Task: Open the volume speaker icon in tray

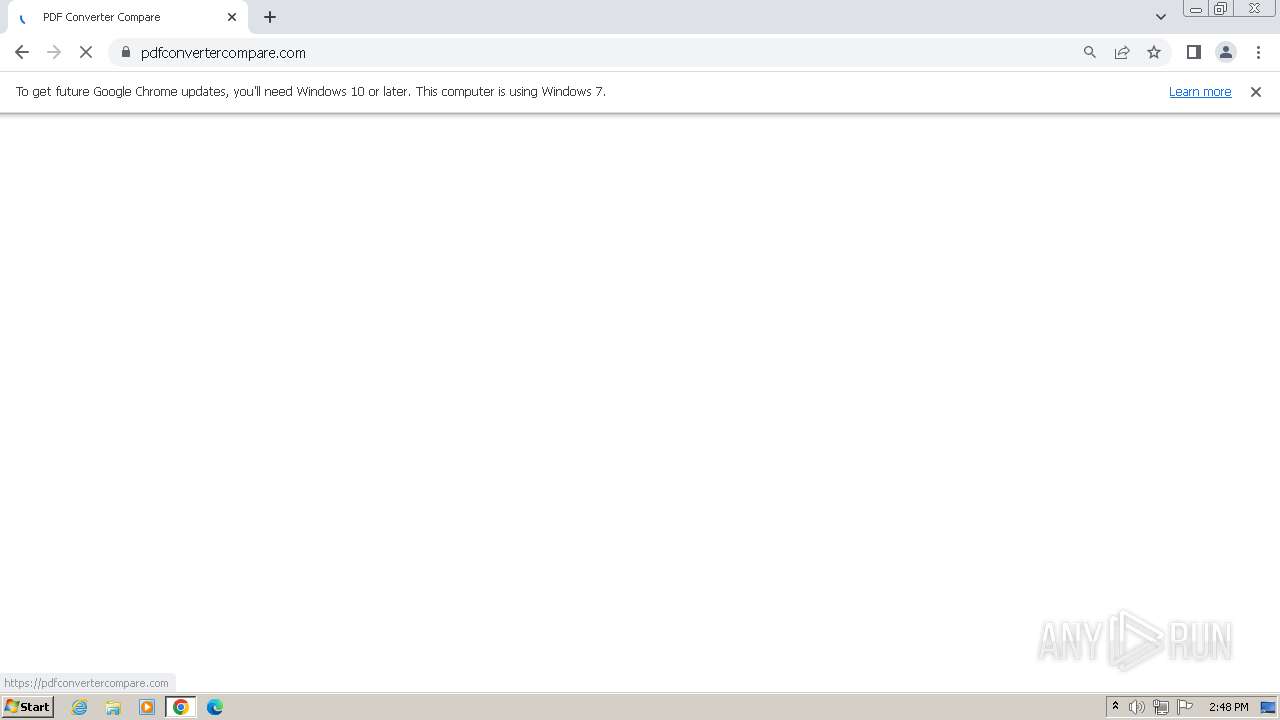Action: click(1137, 707)
